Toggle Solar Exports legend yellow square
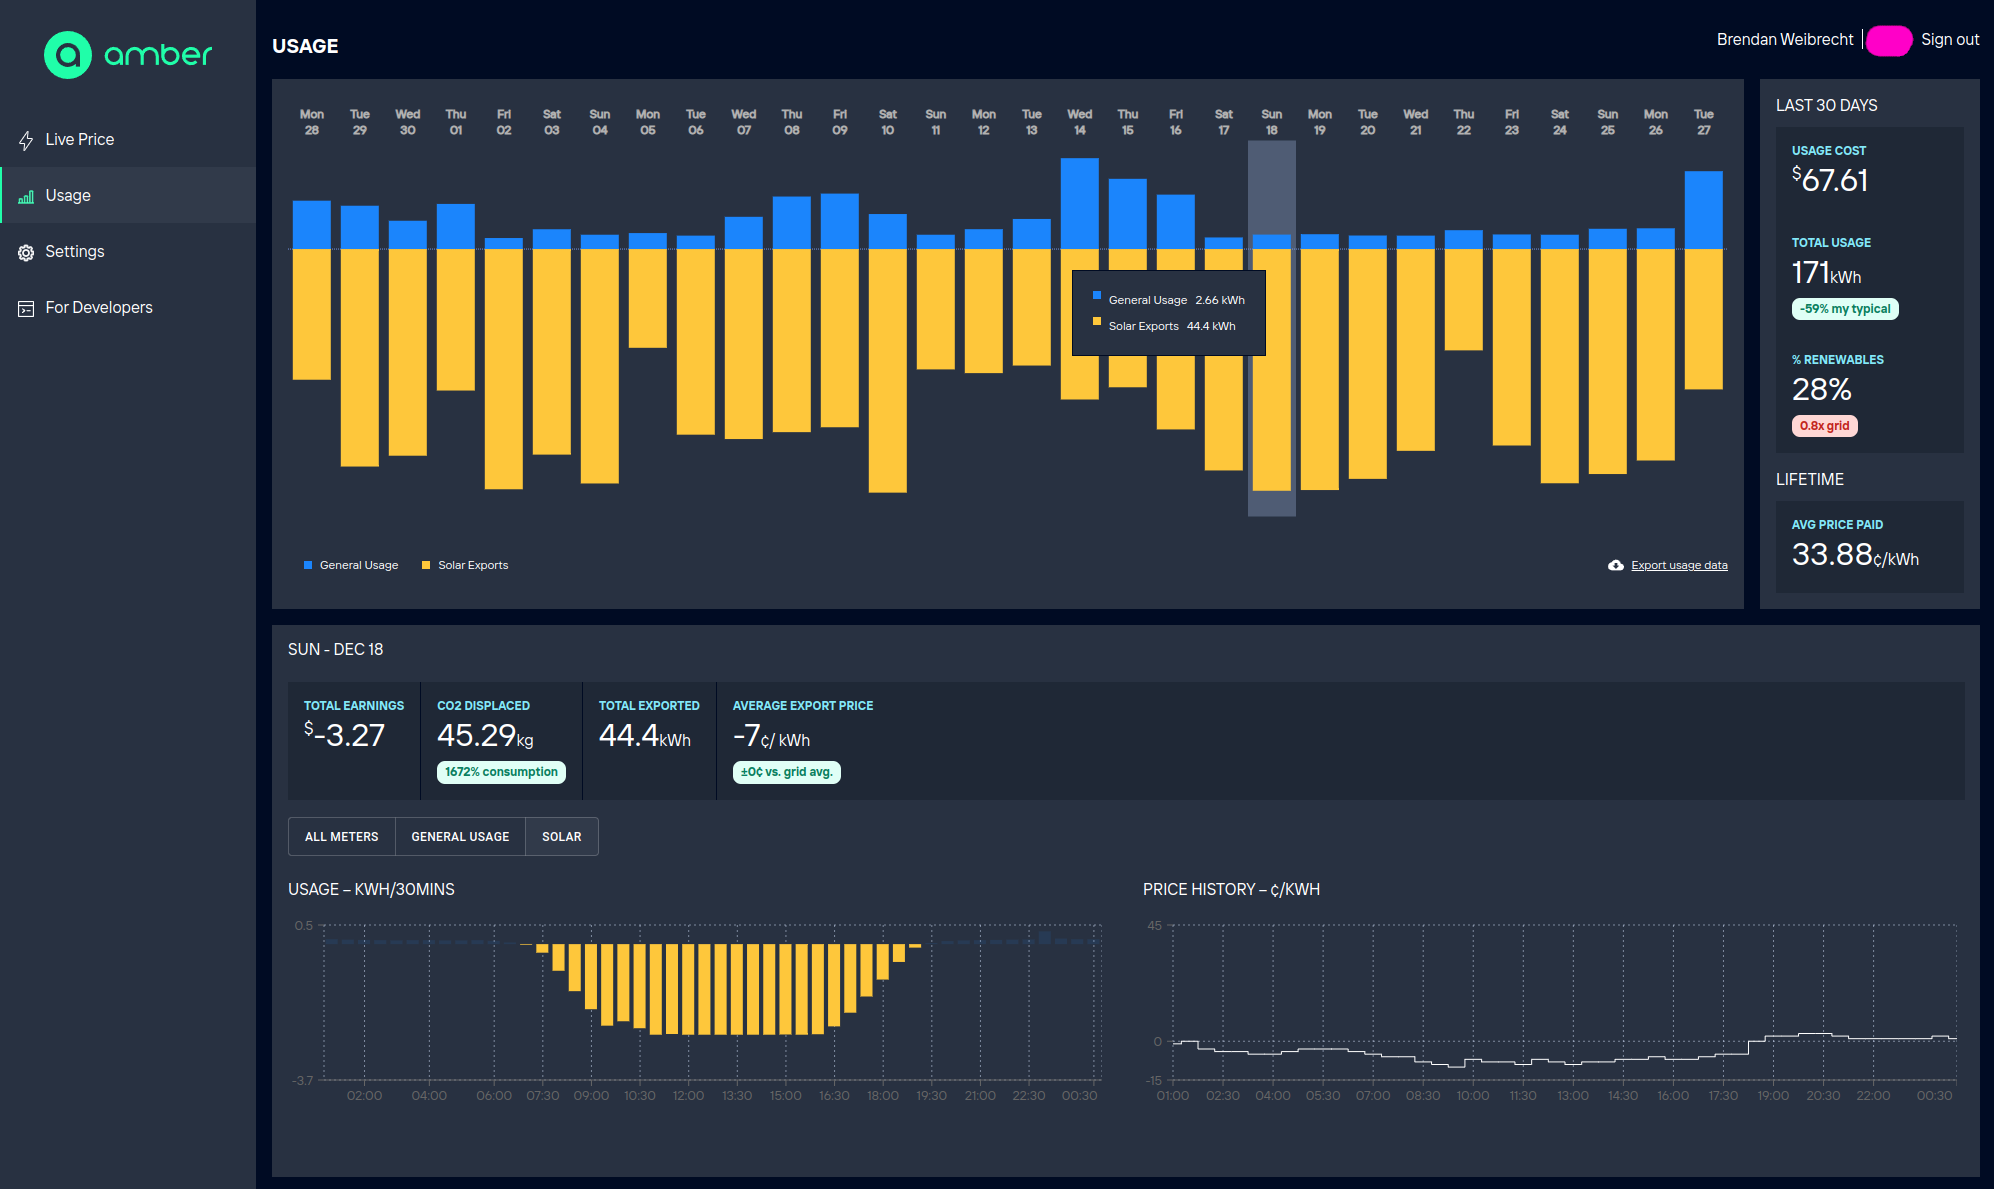This screenshot has height=1189, width=1994. pyautogui.click(x=426, y=565)
